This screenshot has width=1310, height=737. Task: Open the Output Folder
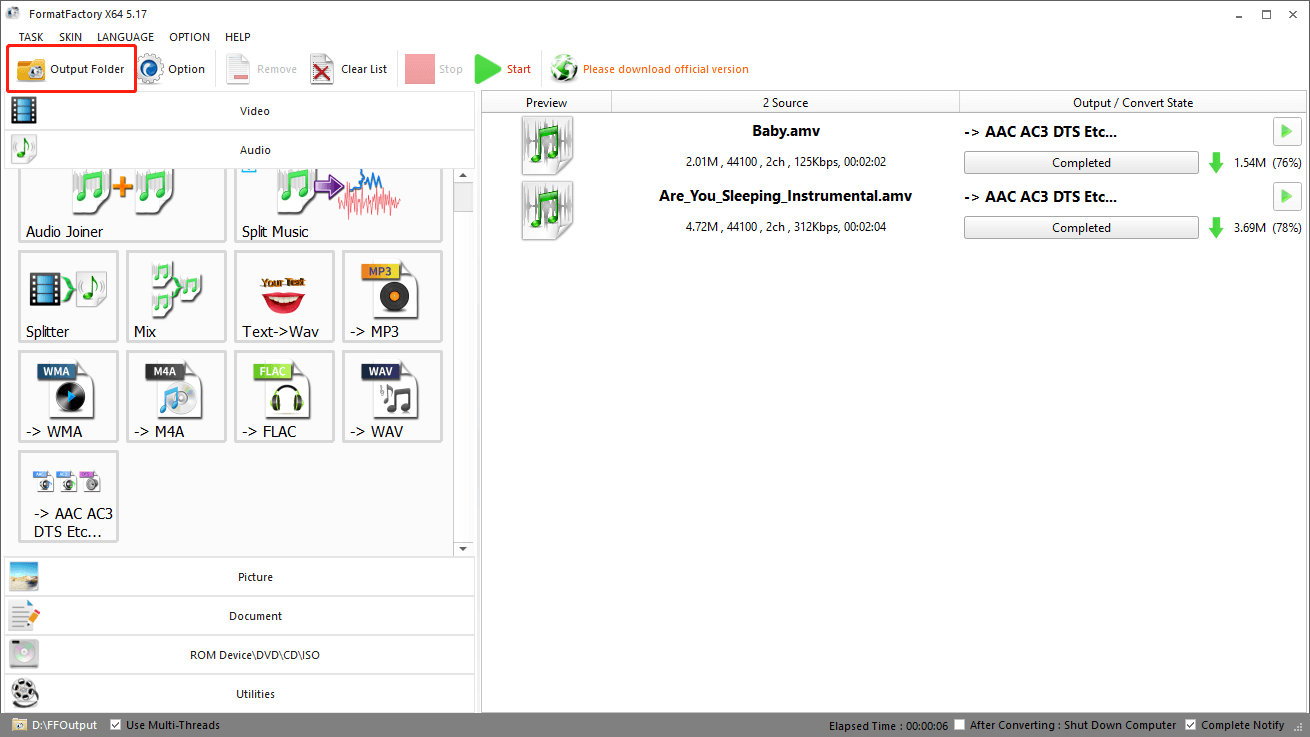(71, 69)
